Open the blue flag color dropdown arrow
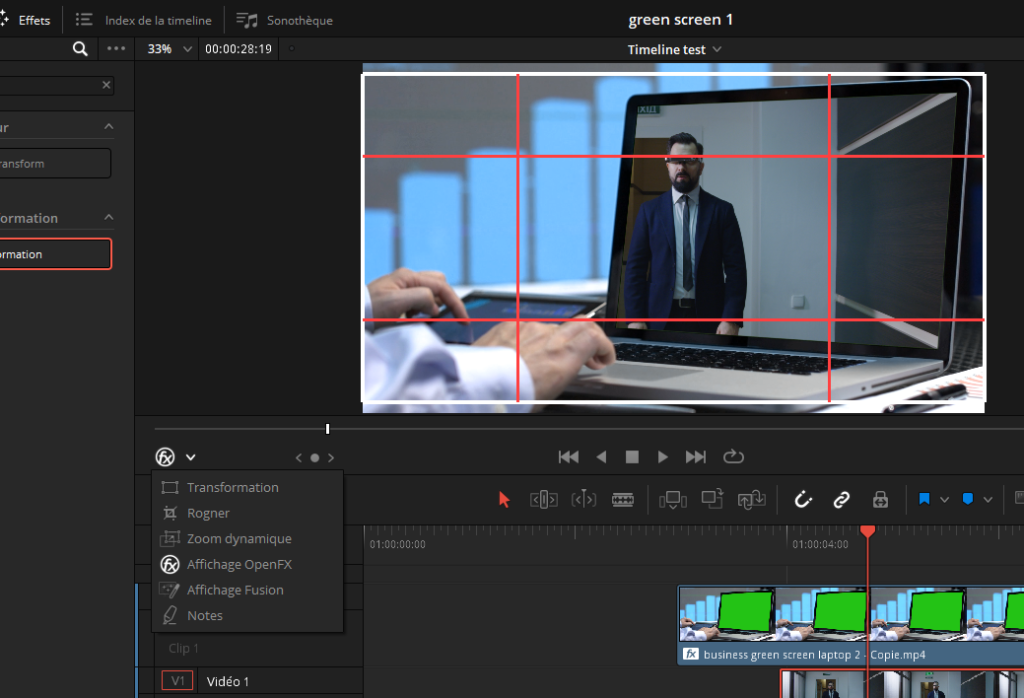1024x698 pixels. tap(944, 499)
